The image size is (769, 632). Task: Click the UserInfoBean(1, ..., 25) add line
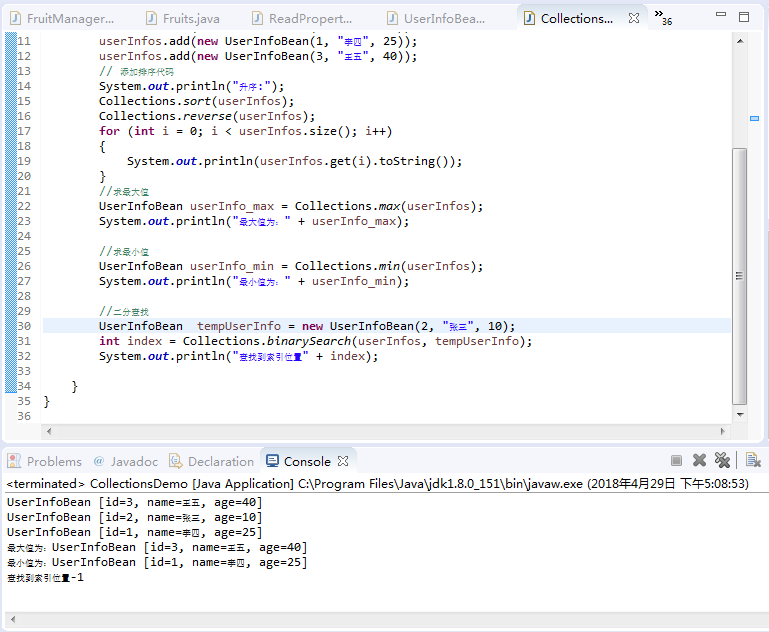[258, 41]
